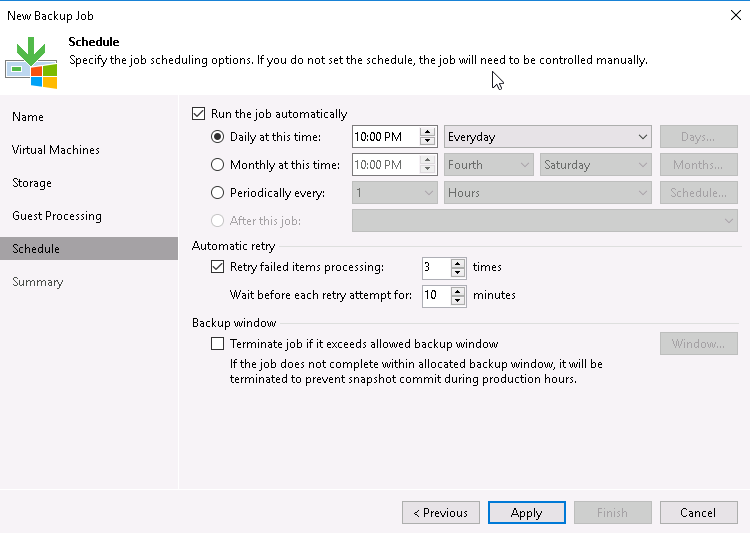Screen dimensions: 750x533
Task: Go to the Name step
Action: click(x=28, y=117)
